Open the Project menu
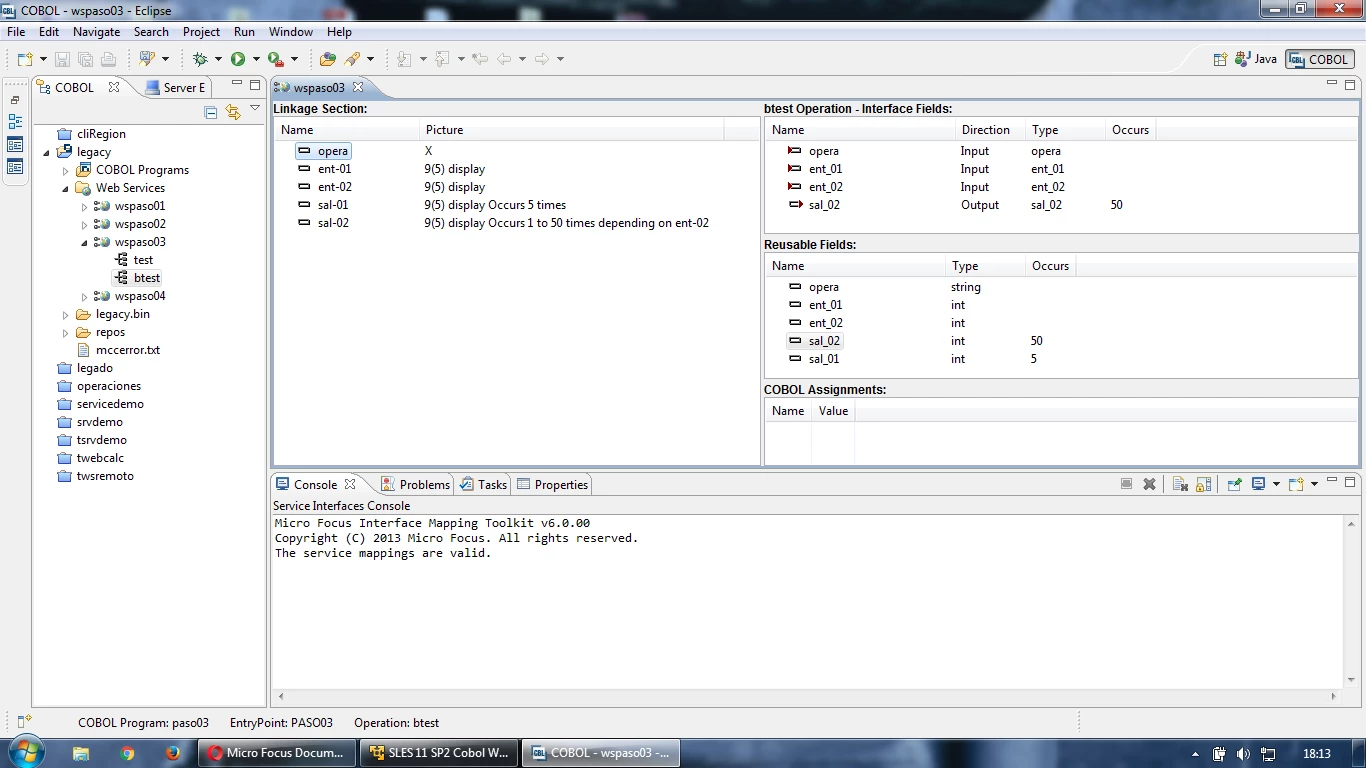This screenshot has width=1366, height=768. [x=201, y=32]
